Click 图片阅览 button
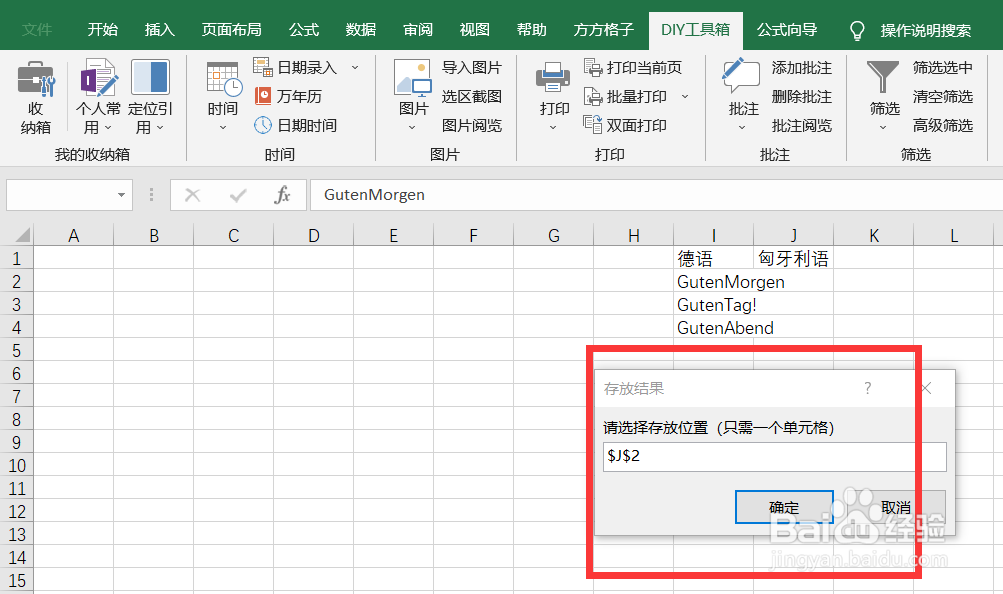The height and width of the screenshot is (594, 1003). pos(471,125)
